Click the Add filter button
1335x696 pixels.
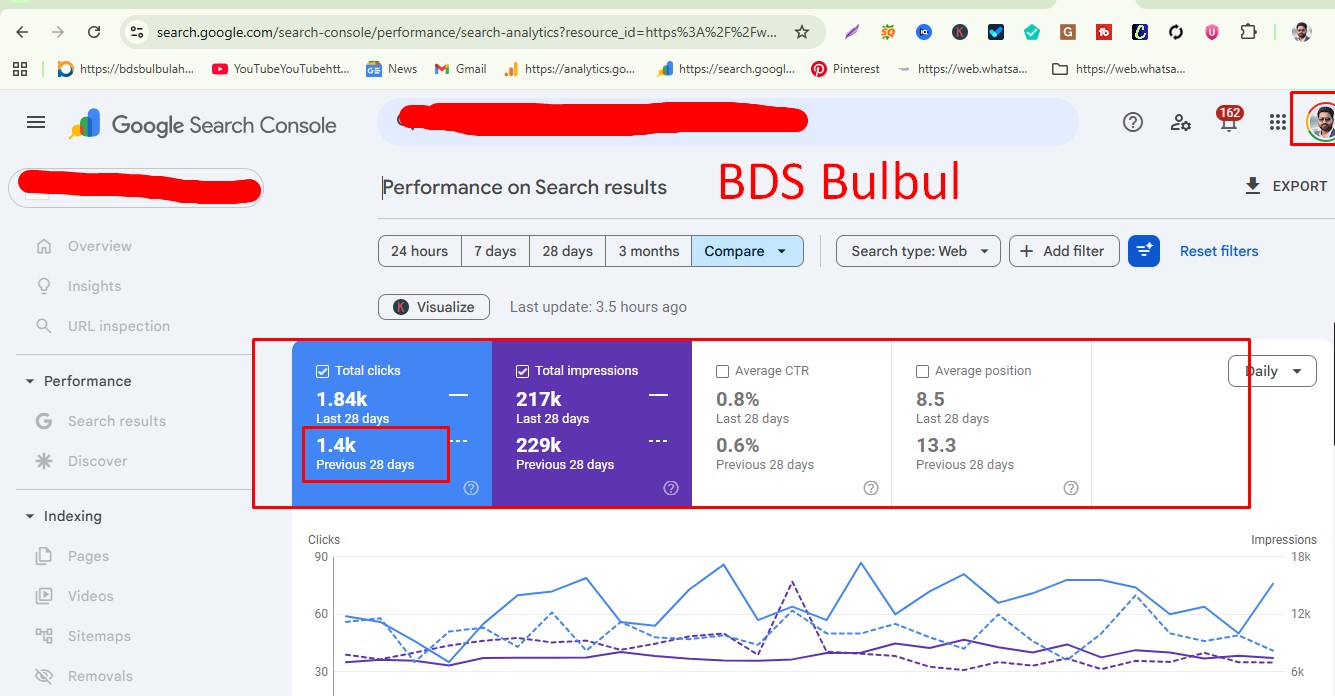1062,251
